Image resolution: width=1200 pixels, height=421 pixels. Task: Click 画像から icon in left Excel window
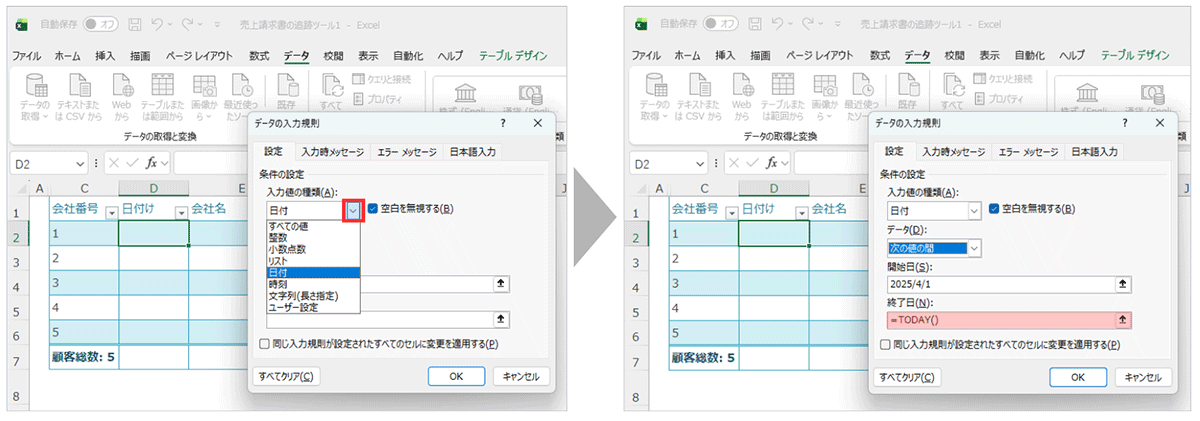(x=203, y=86)
